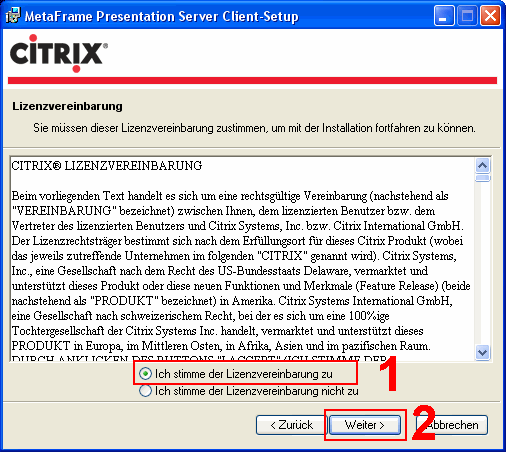506x452 pixels.
Task: Click the red number 1 annotation
Action: click(x=389, y=373)
